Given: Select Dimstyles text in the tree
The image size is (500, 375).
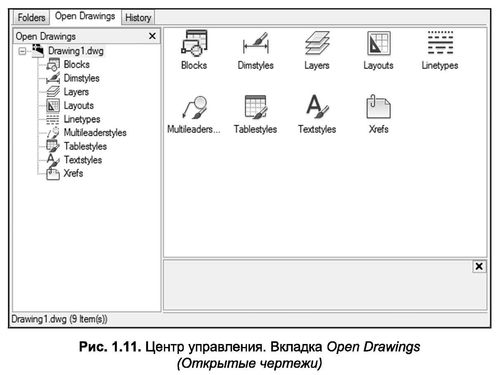Looking at the screenshot, I should click(x=82, y=78).
